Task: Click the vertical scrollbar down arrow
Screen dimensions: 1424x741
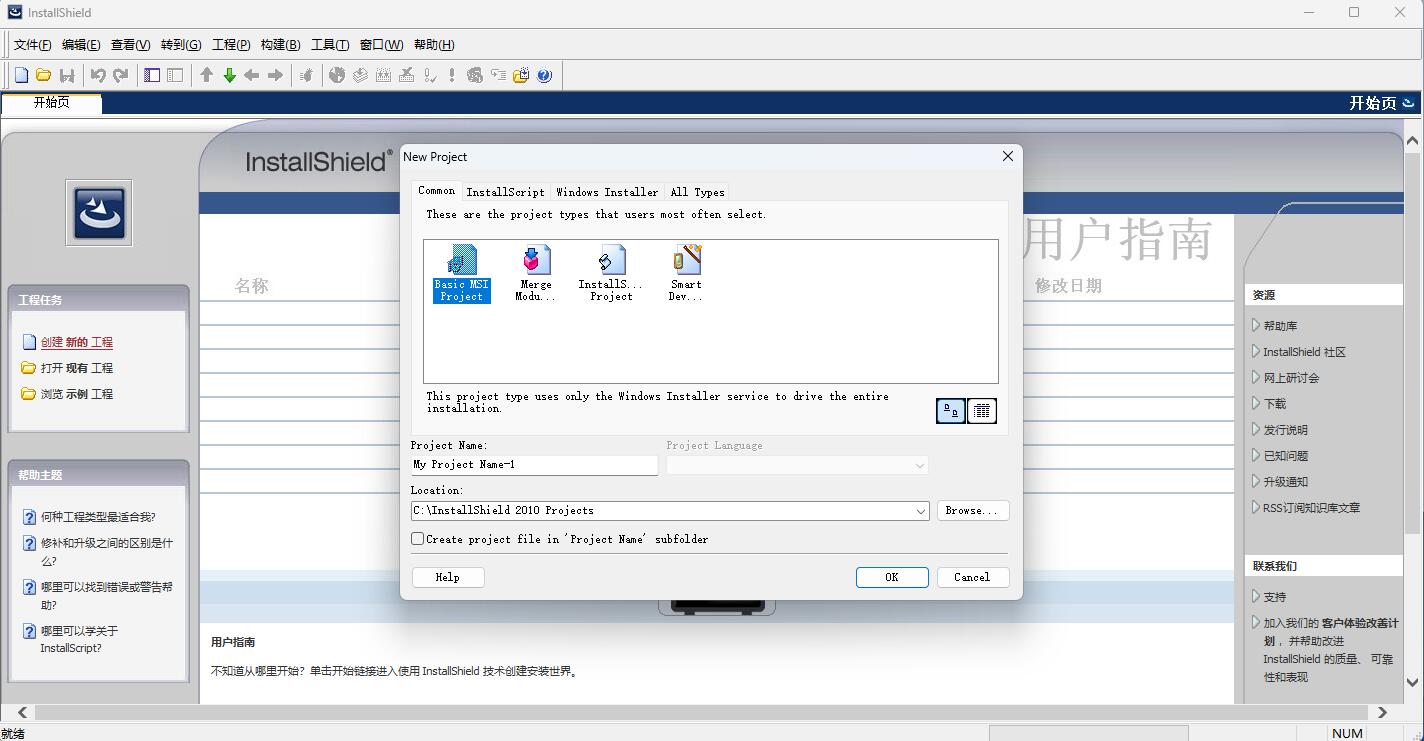Action: (1412, 683)
